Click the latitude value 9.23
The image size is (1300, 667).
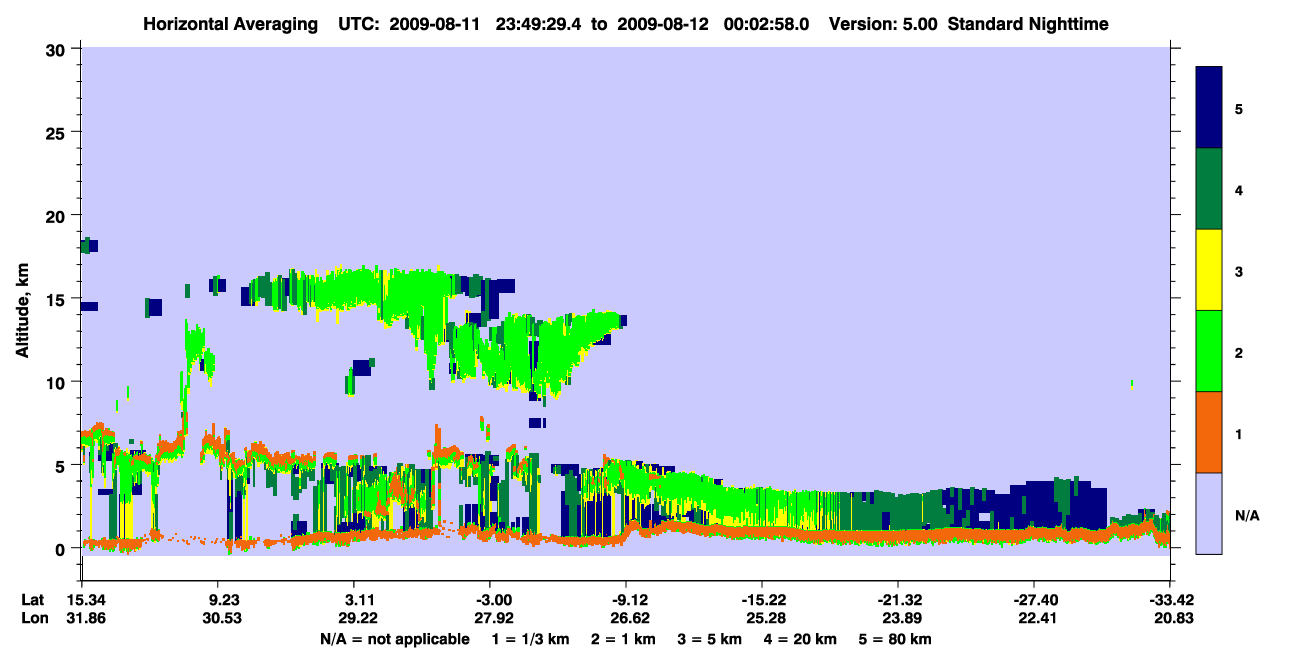click(x=218, y=600)
